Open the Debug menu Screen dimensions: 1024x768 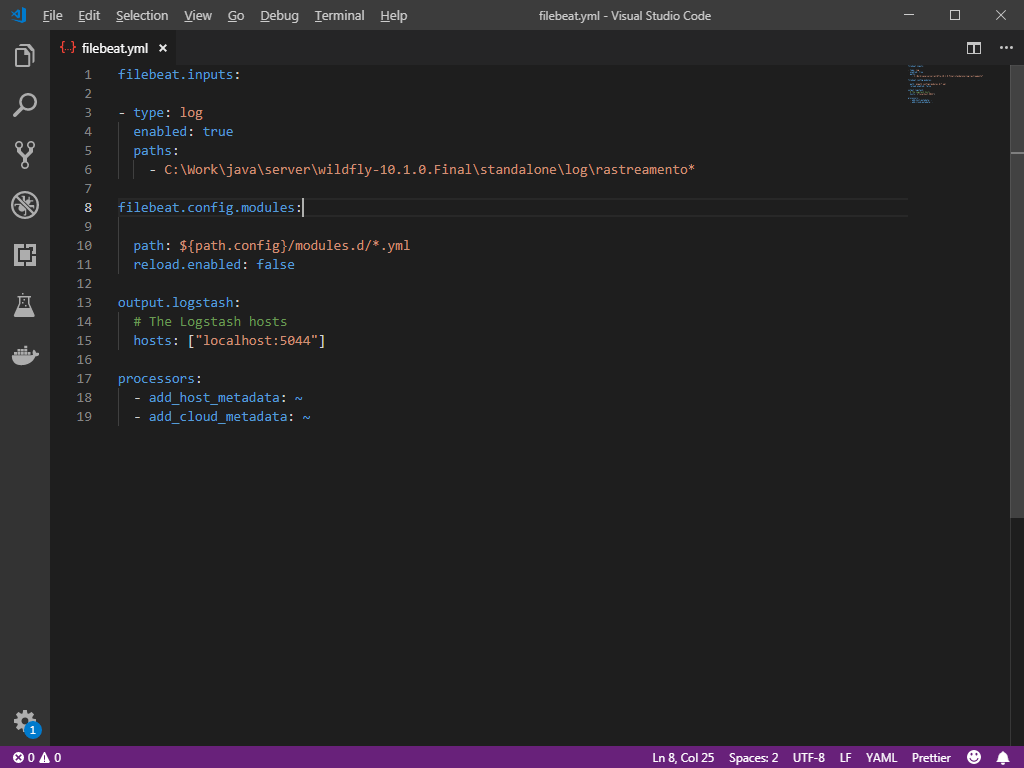279,16
